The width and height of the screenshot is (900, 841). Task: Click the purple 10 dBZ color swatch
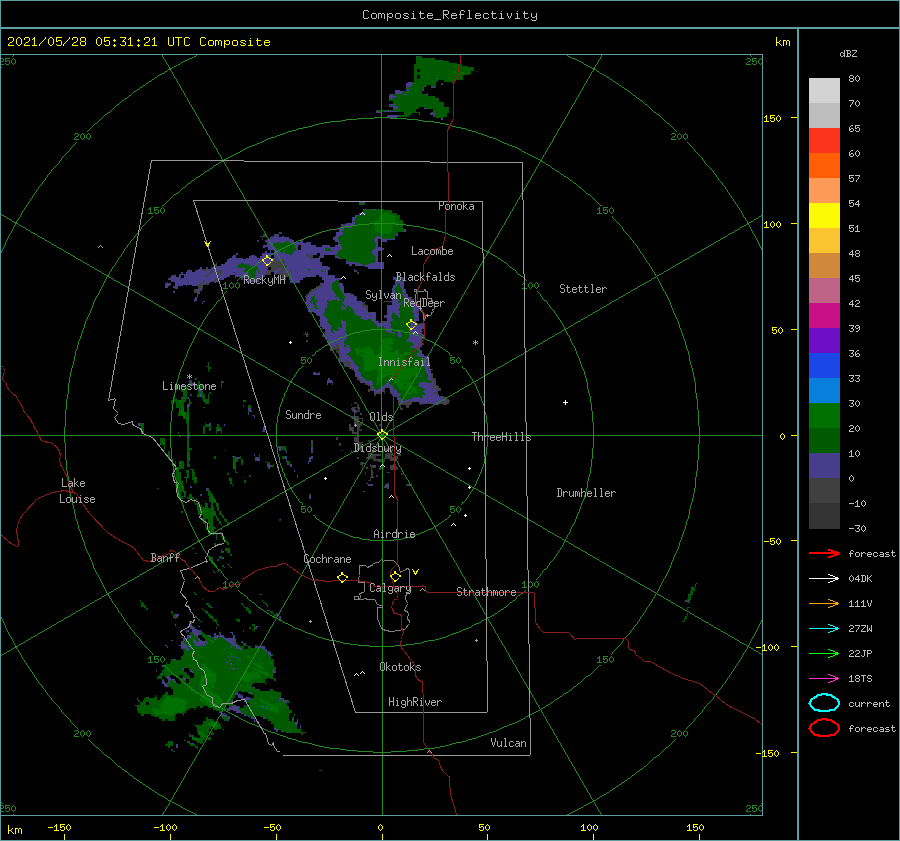(x=824, y=466)
